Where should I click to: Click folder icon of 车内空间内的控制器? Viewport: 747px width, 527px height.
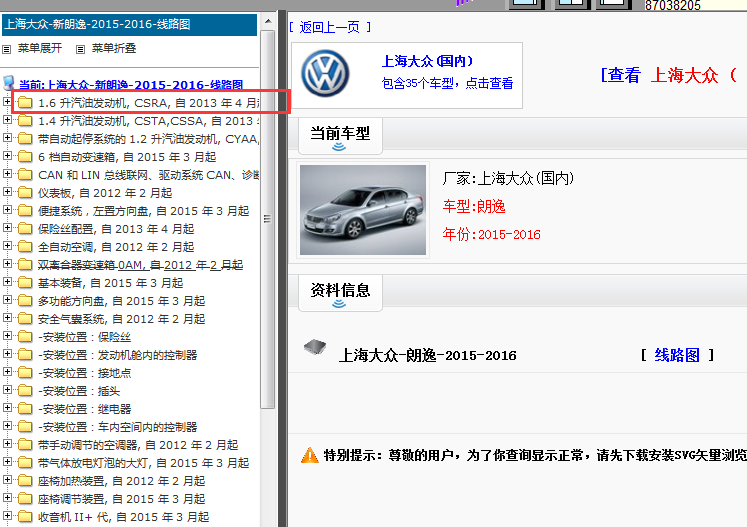tap(25, 427)
